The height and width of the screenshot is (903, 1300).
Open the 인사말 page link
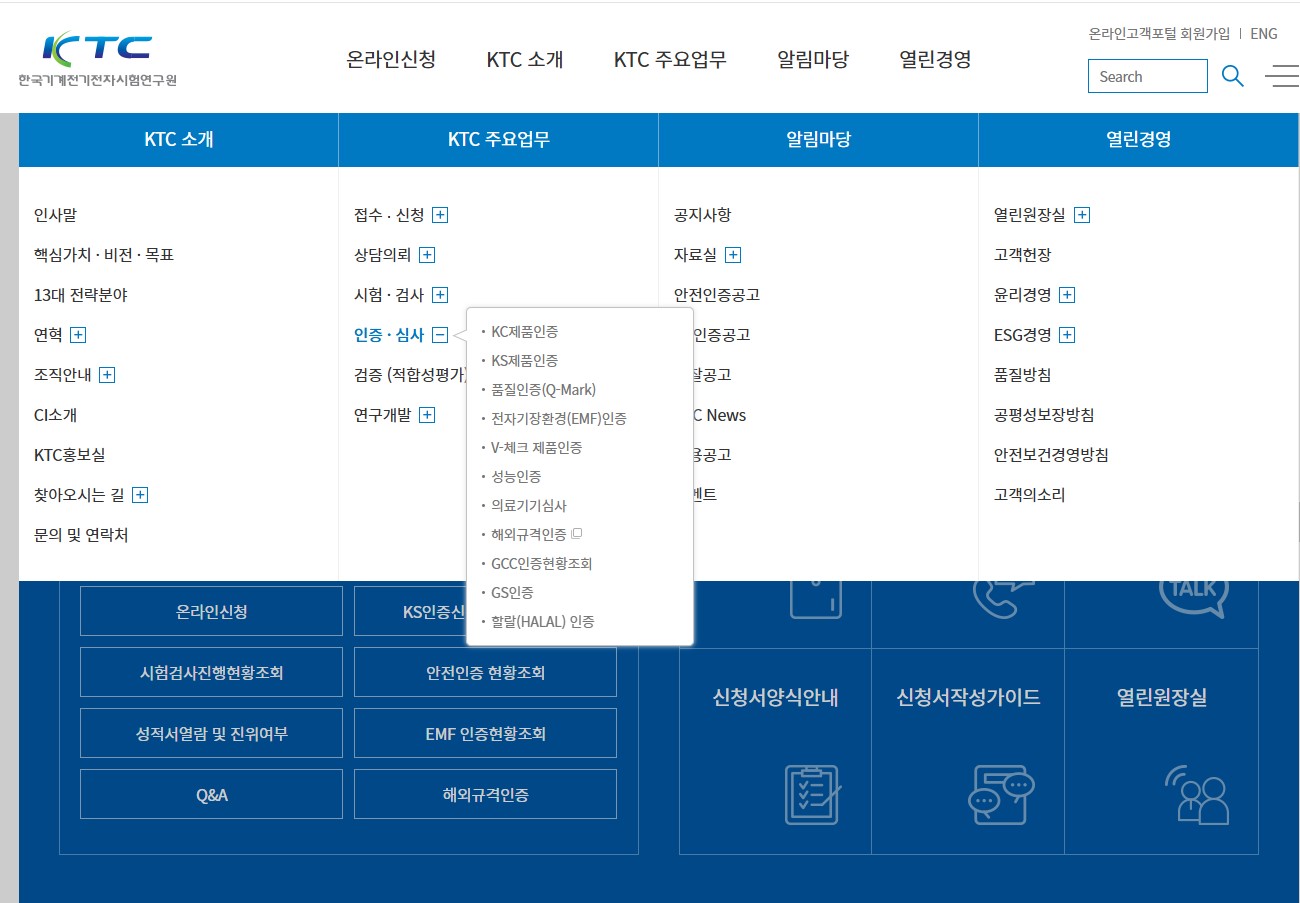coord(55,215)
